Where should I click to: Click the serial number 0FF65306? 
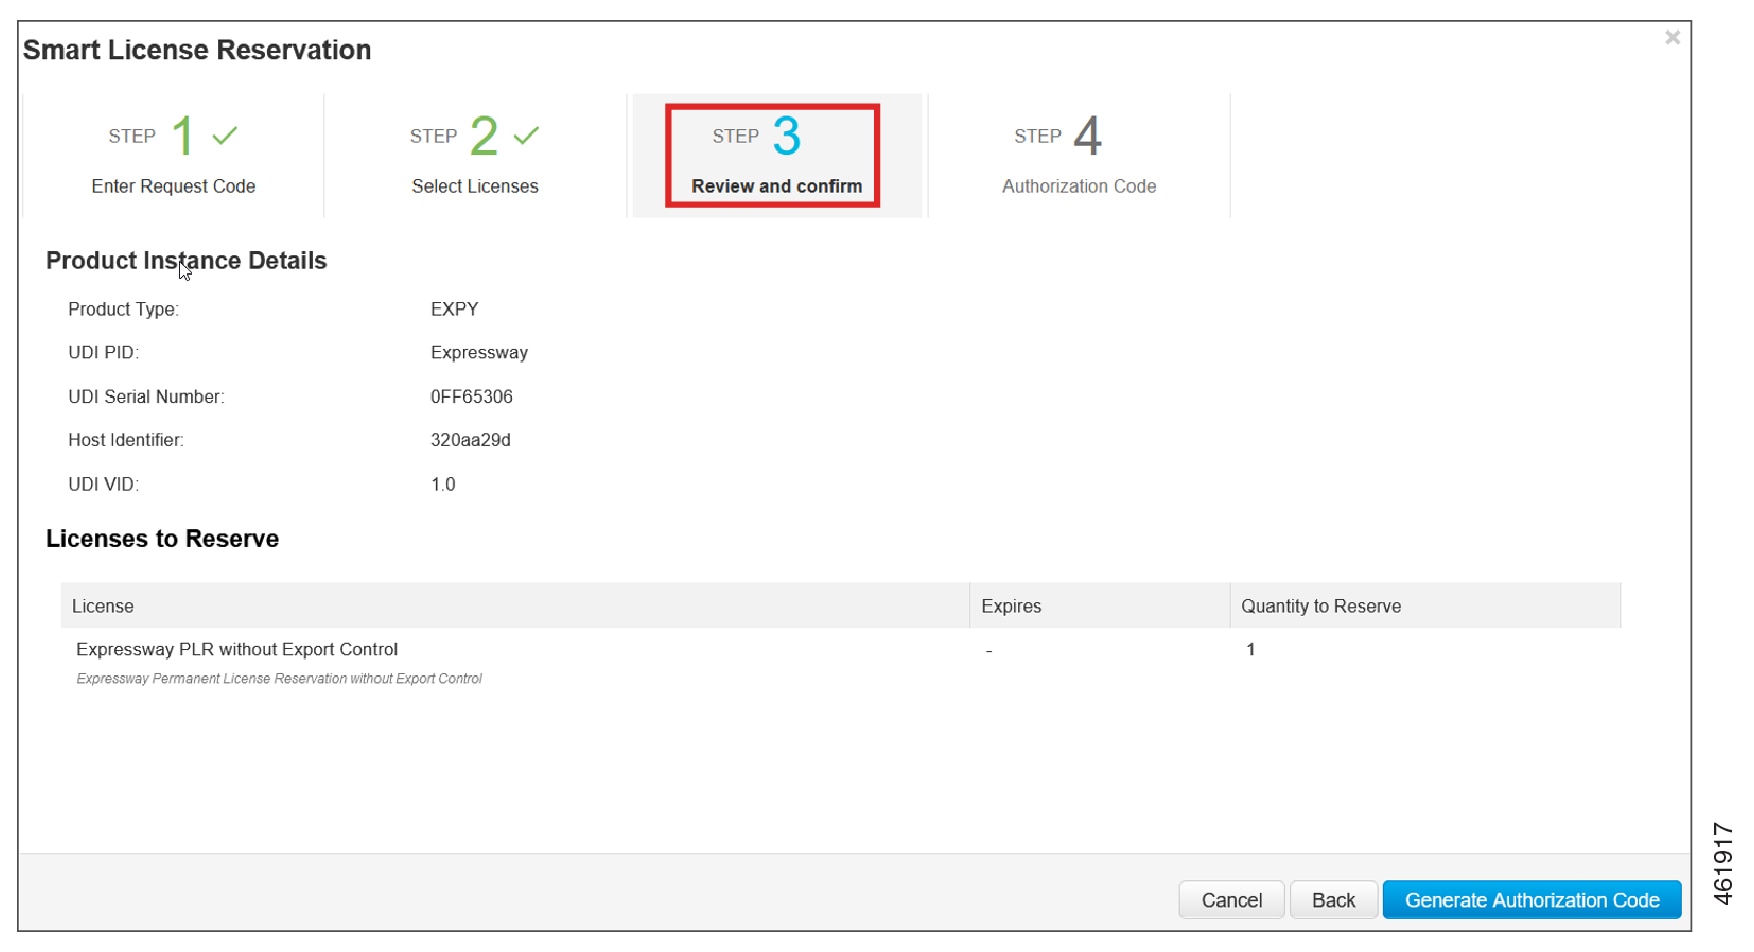coord(471,397)
